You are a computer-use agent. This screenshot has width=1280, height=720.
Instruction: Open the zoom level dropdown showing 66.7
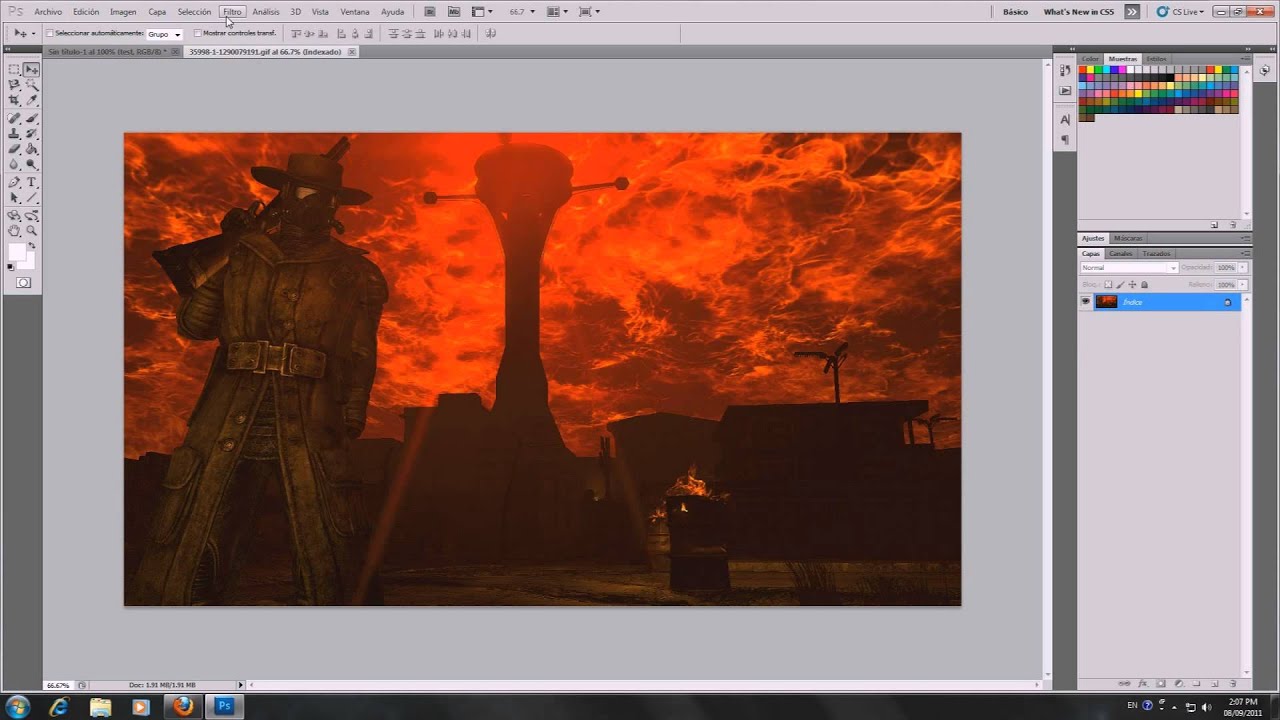[x=521, y=12]
